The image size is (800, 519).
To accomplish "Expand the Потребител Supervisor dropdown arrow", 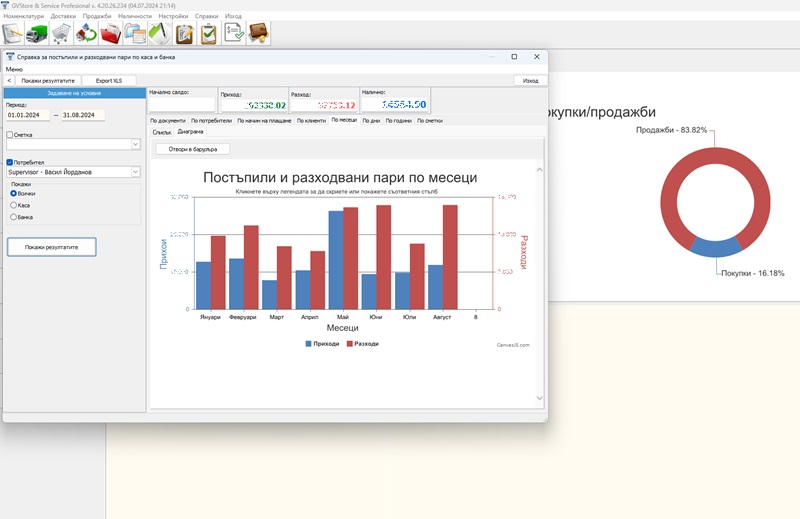I will (x=135, y=172).
